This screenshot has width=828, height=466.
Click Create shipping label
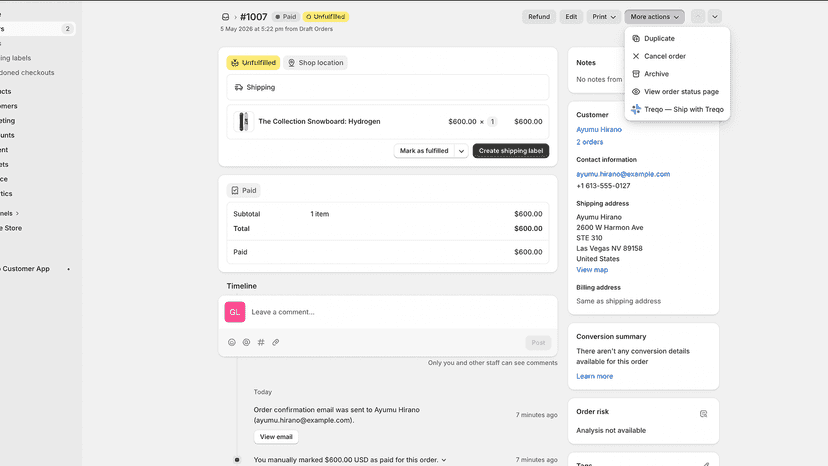point(511,151)
